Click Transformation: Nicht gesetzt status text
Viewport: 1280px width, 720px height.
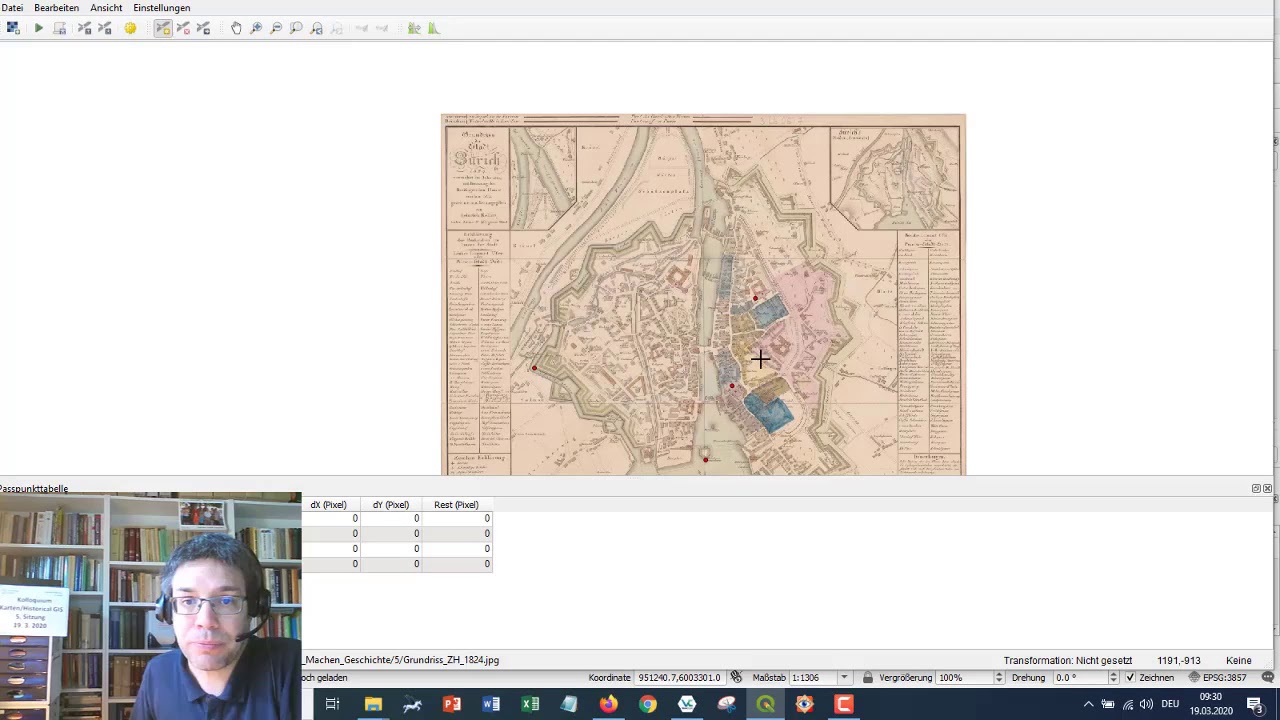tap(1068, 660)
